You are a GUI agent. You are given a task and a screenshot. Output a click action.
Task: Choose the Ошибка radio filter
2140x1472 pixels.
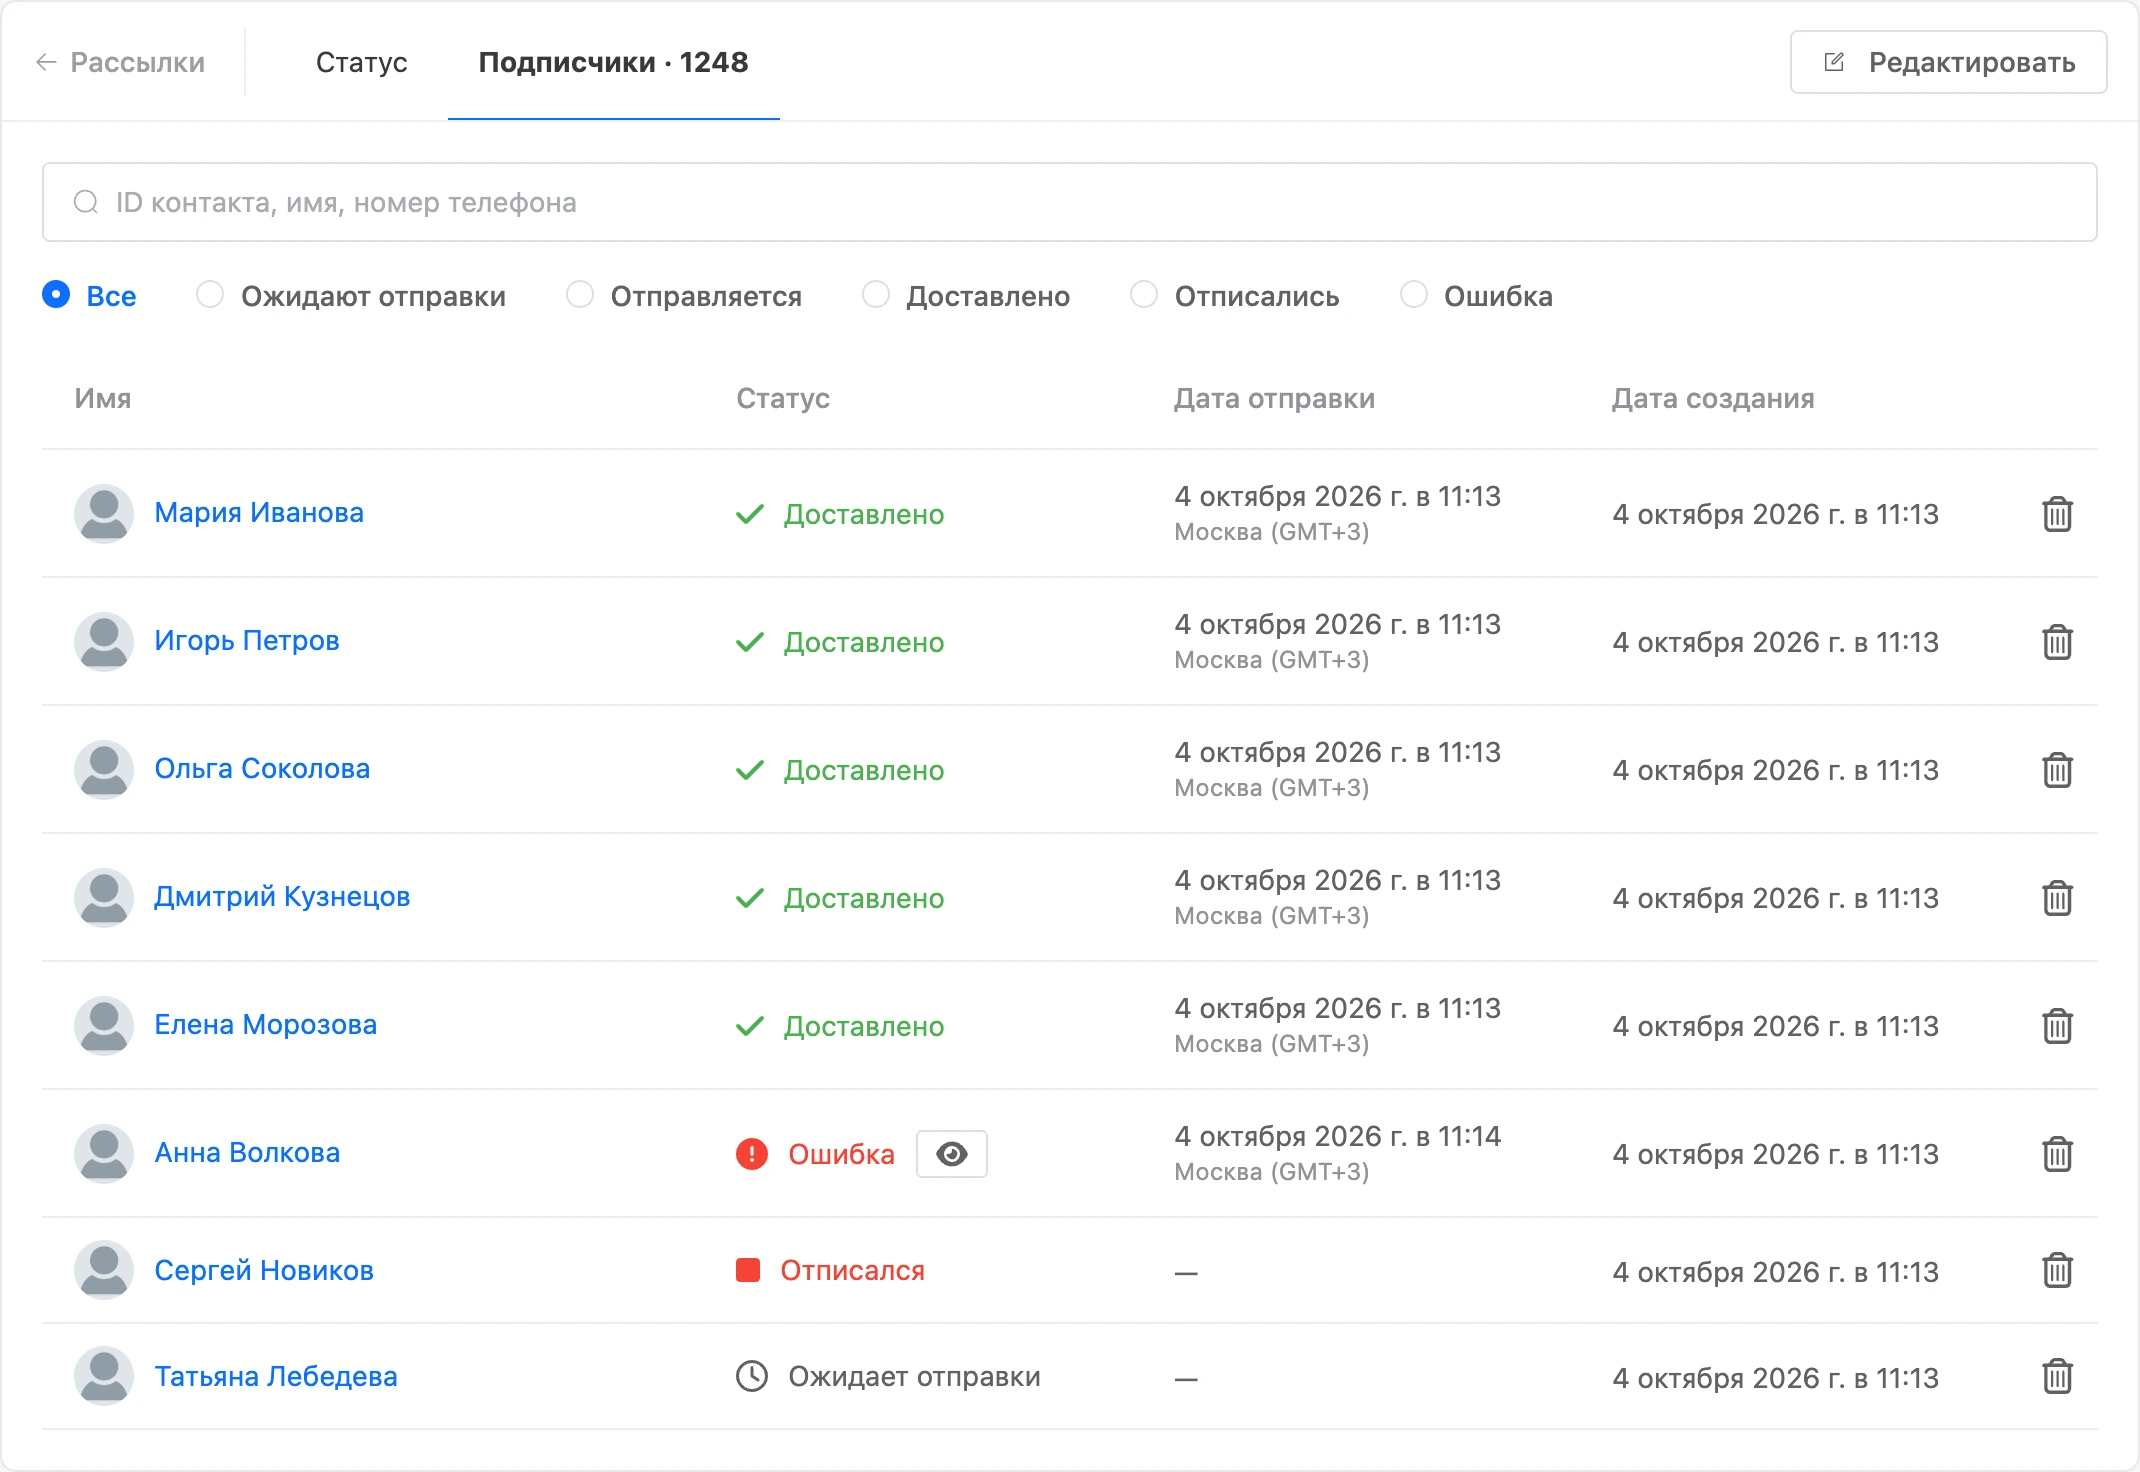[1414, 295]
